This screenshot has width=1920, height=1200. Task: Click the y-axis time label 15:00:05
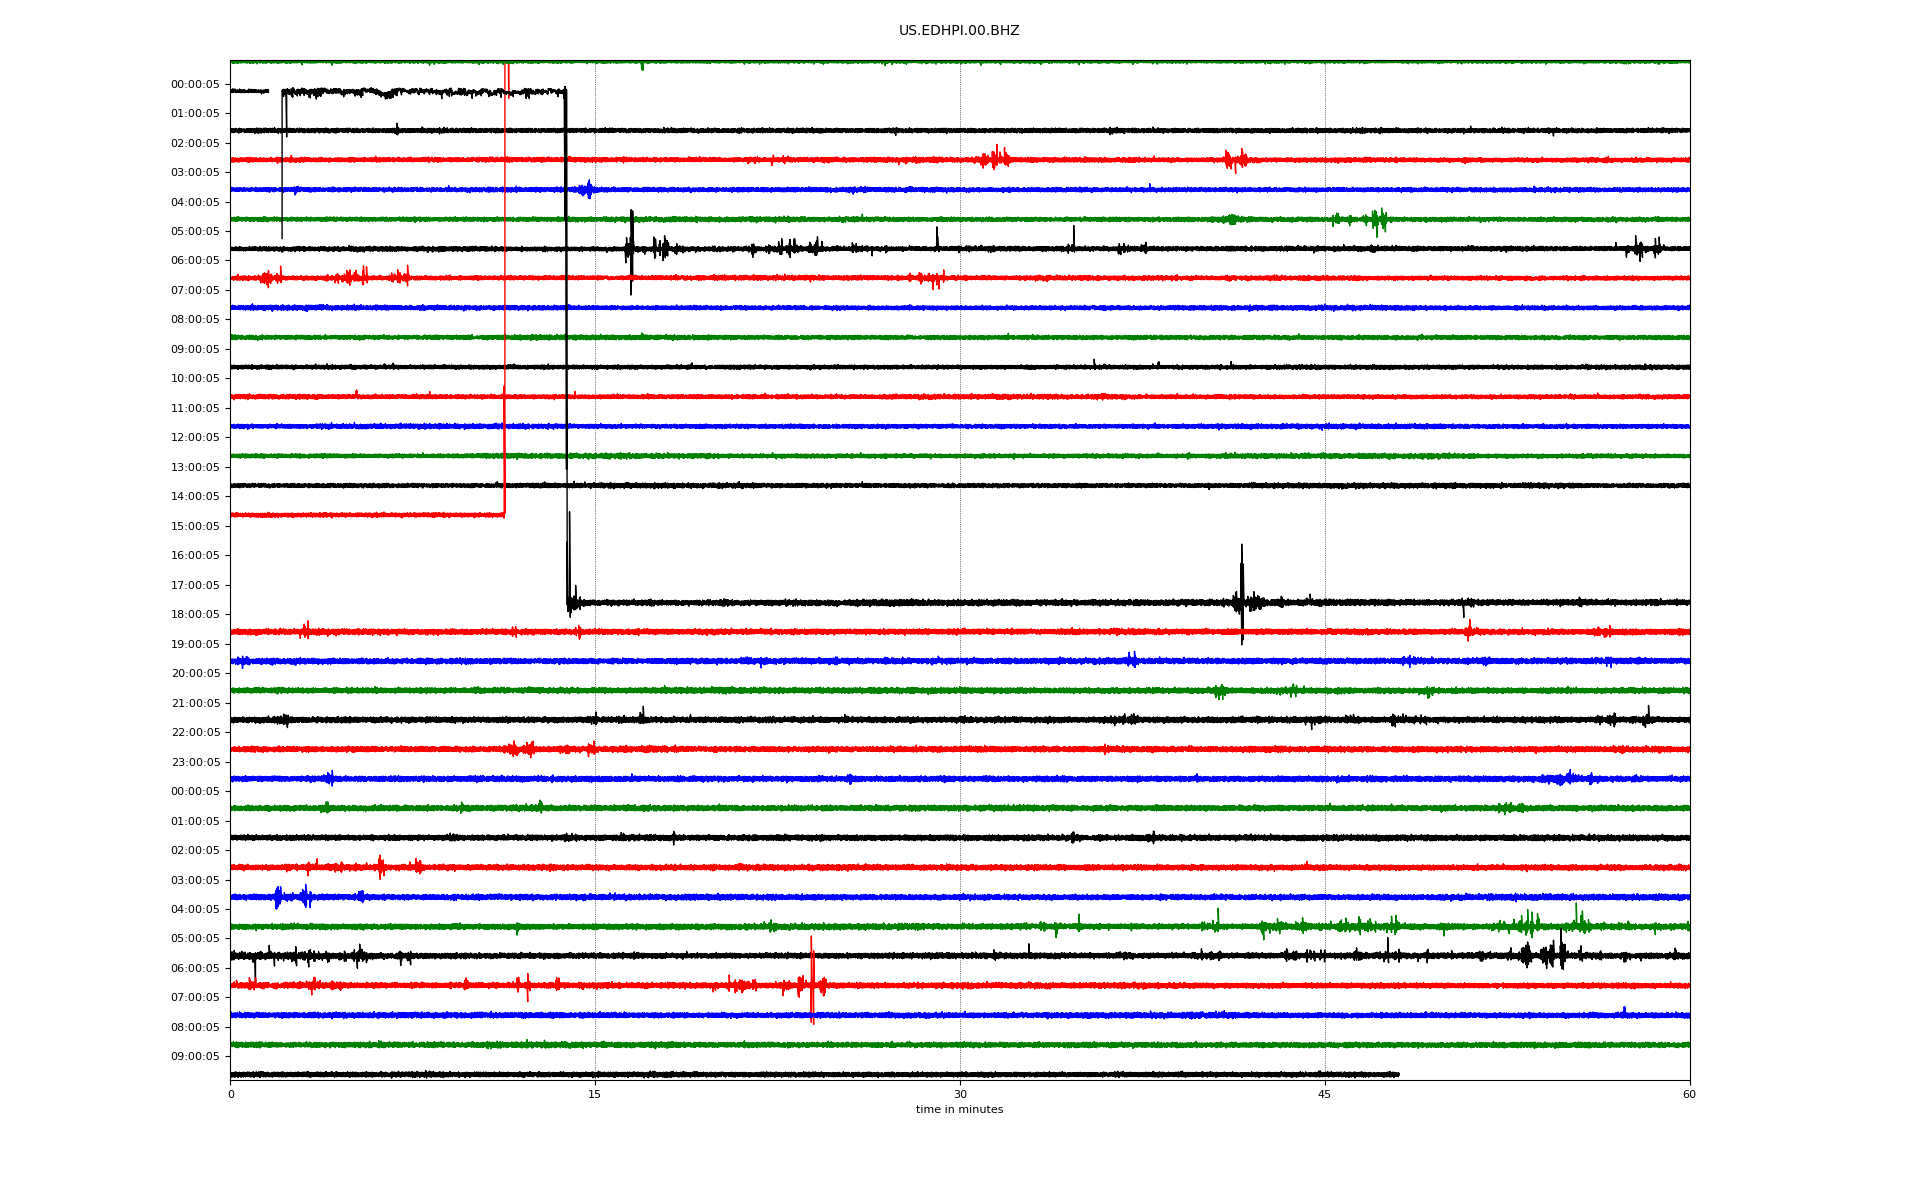click(195, 526)
